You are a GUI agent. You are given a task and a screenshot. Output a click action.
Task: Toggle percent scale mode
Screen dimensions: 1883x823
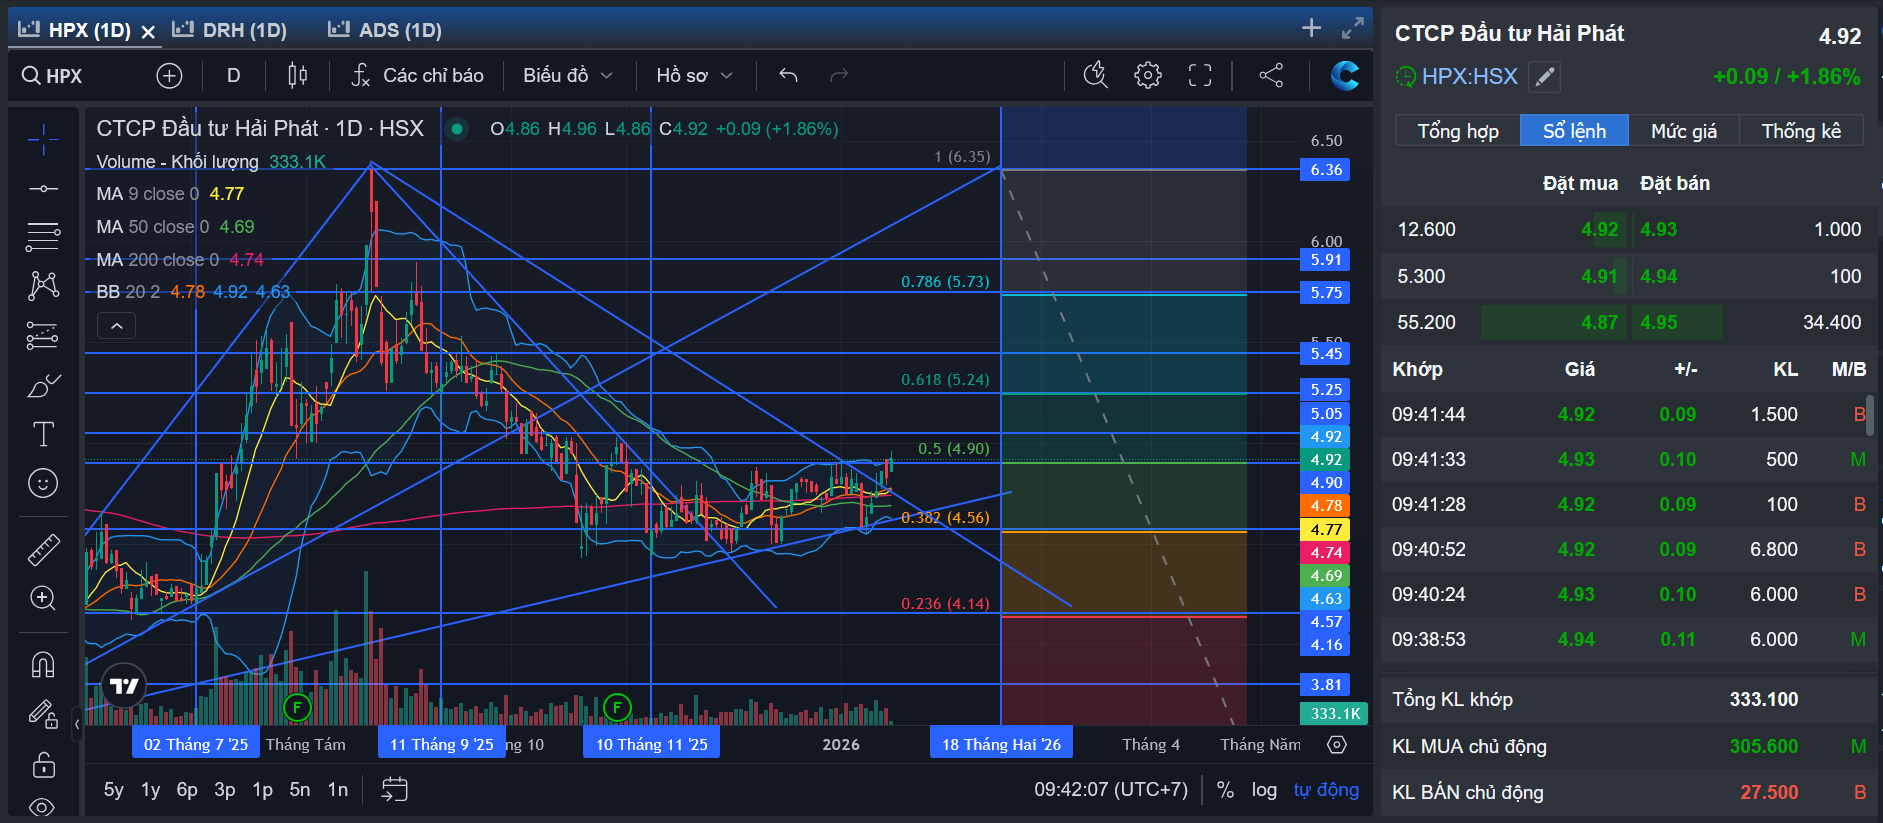pyautogui.click(x=1225, y=790)
